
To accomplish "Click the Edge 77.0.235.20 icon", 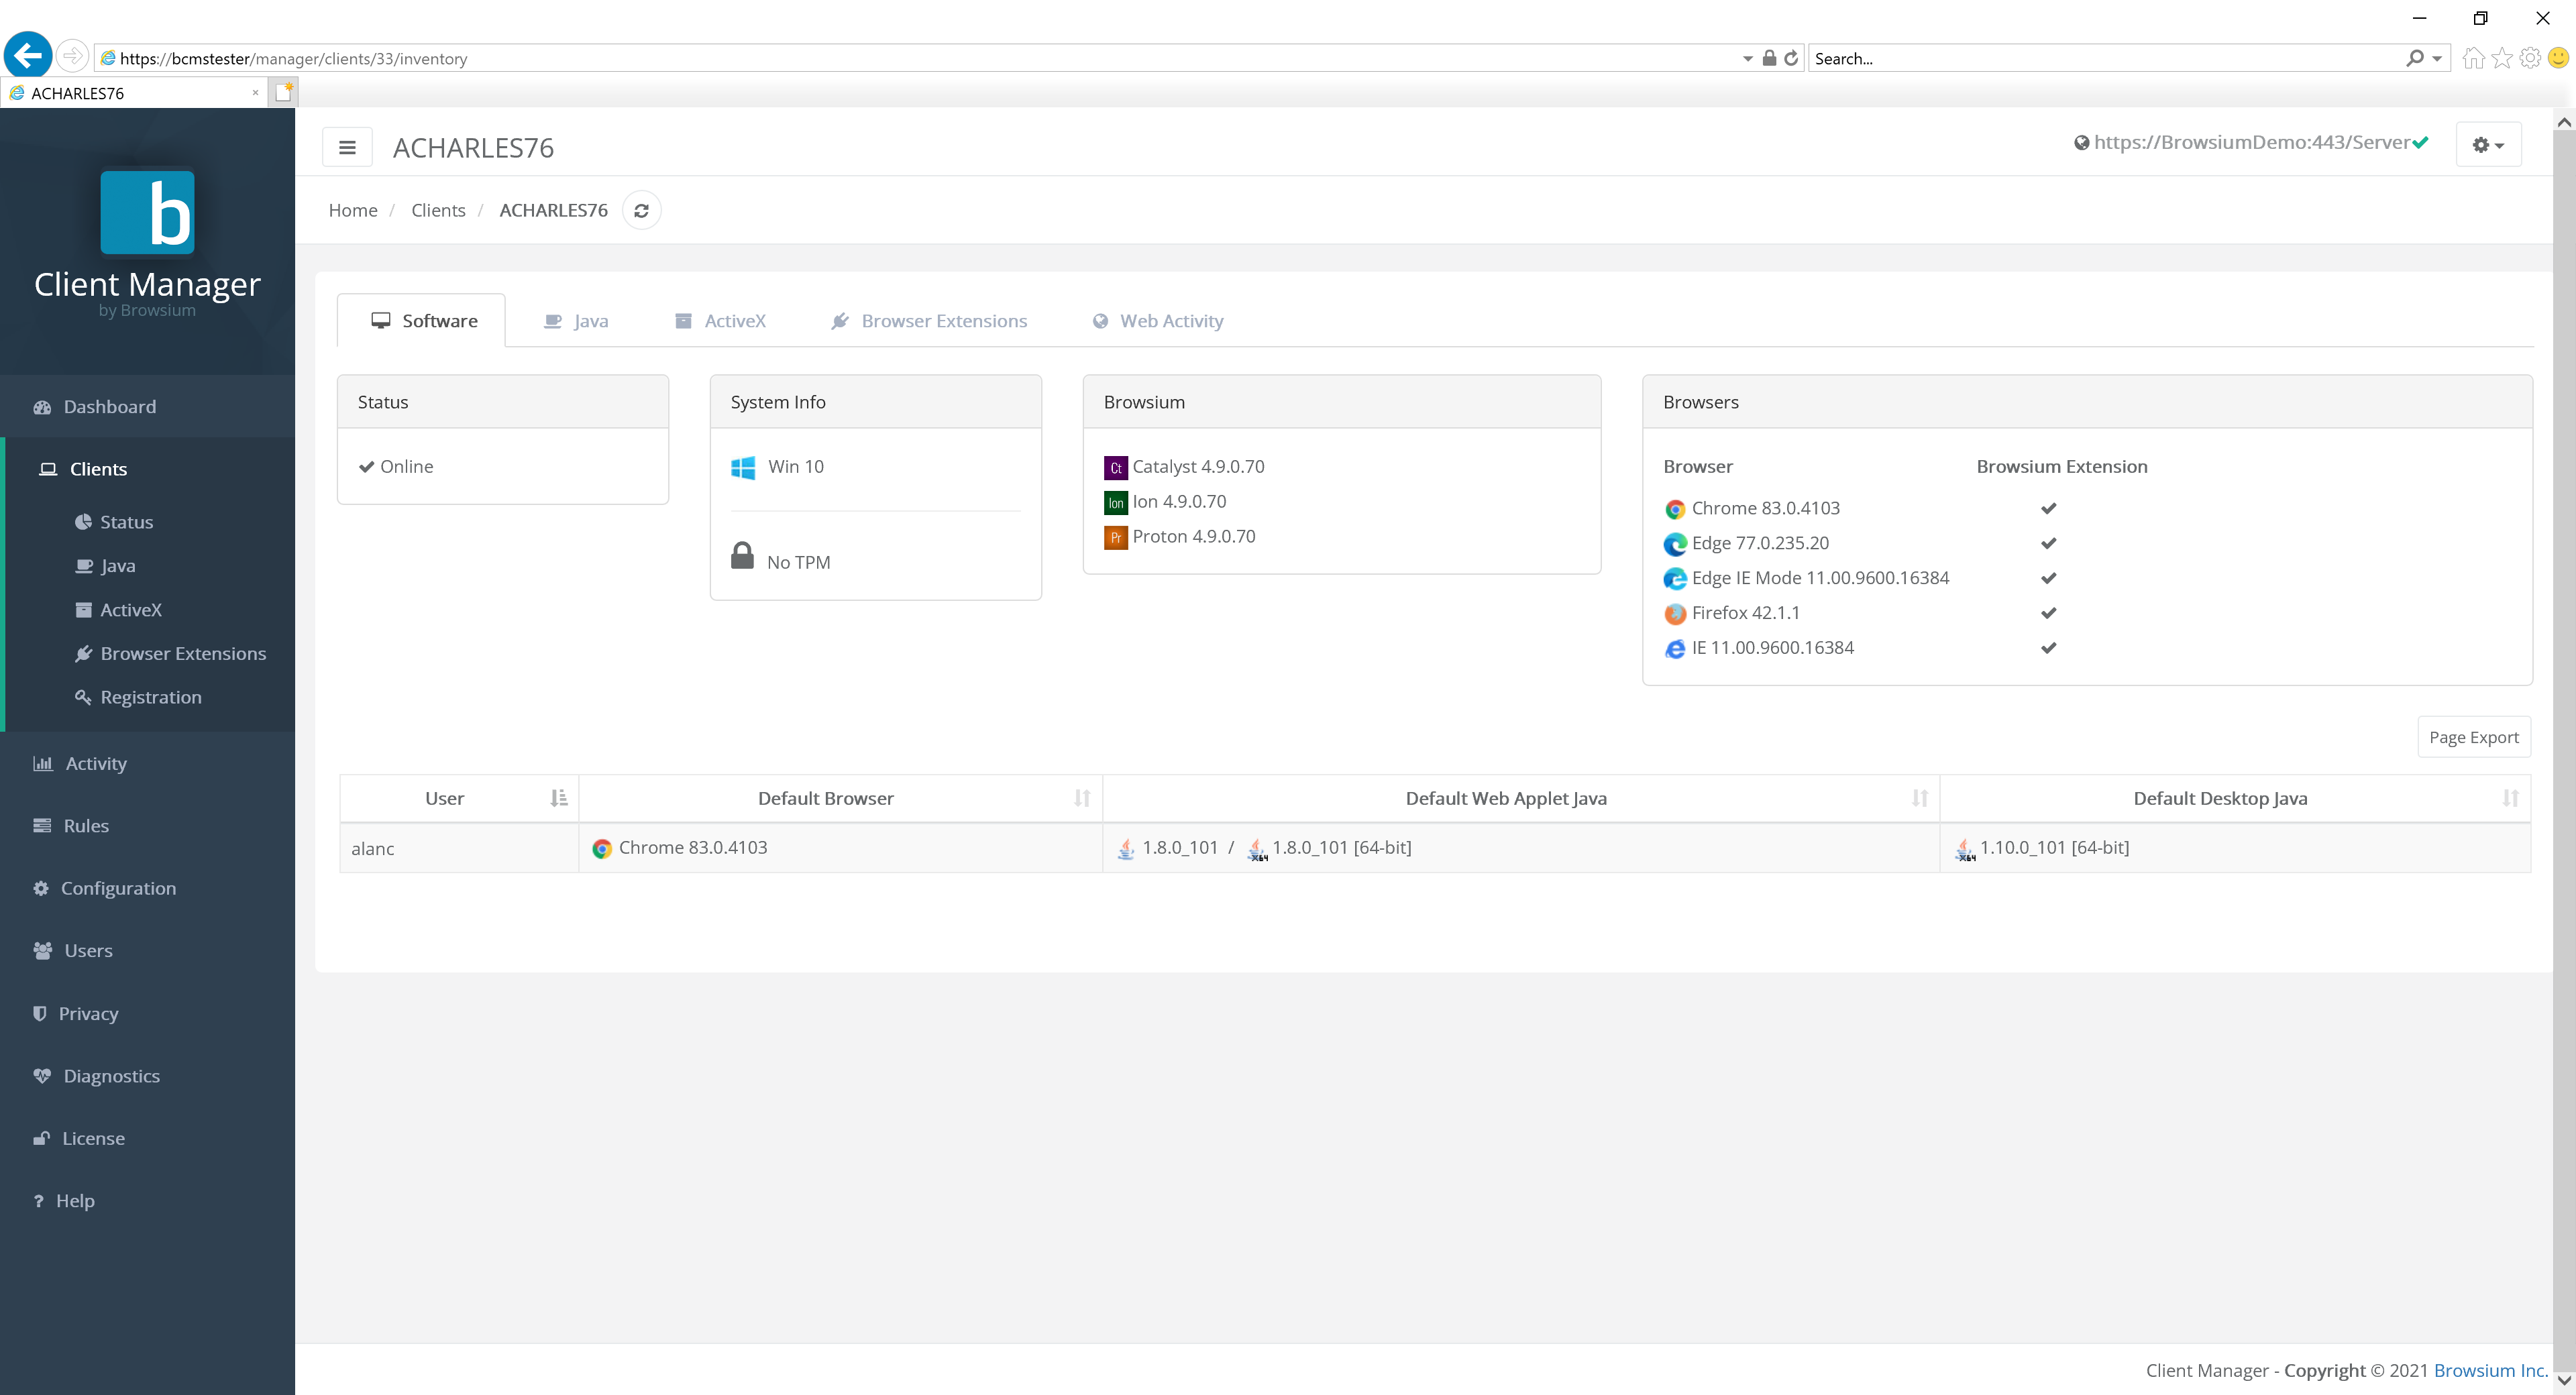I will [1674, 544].
